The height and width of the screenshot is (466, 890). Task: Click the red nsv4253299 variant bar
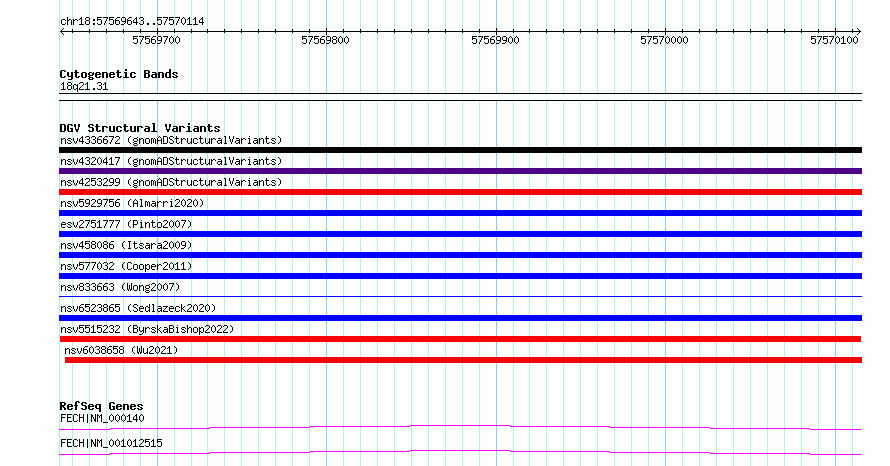[460, 192]
